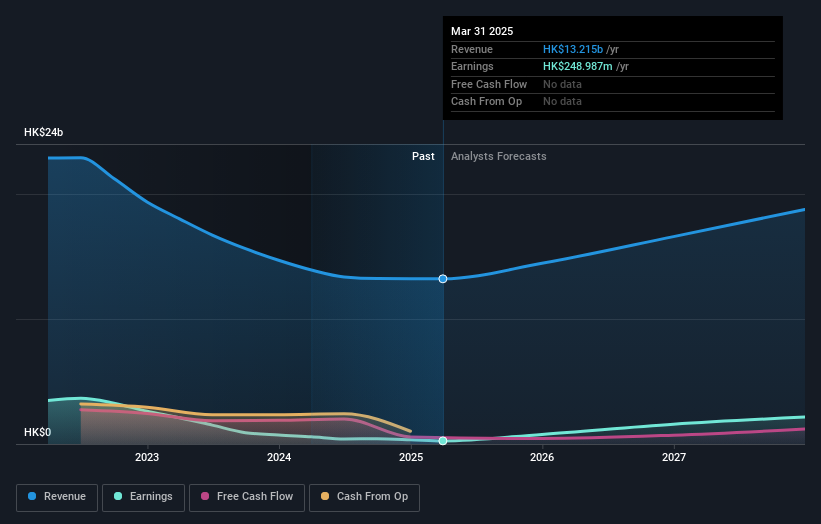The height and width of the screenshot is (524, 821).
Task: Toggle the Free Cash Flow legend series
Action: pos(247,497)
